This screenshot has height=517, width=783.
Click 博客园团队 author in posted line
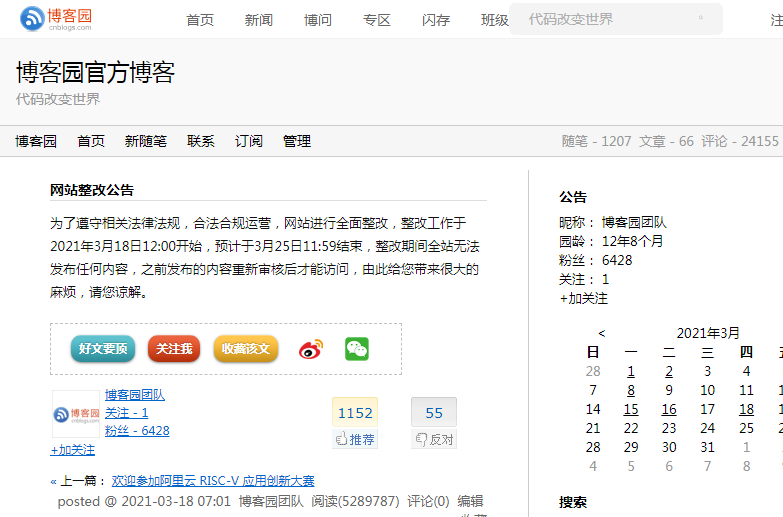pyautogui.click(x=271, y=501)
